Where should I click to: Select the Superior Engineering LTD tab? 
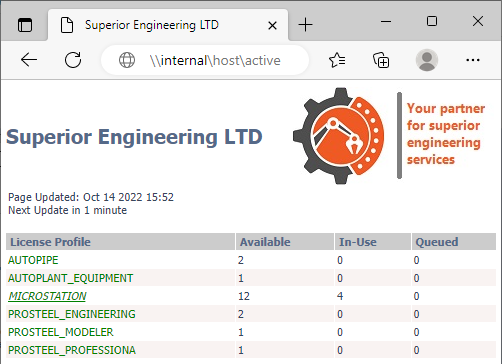point(168,25)
